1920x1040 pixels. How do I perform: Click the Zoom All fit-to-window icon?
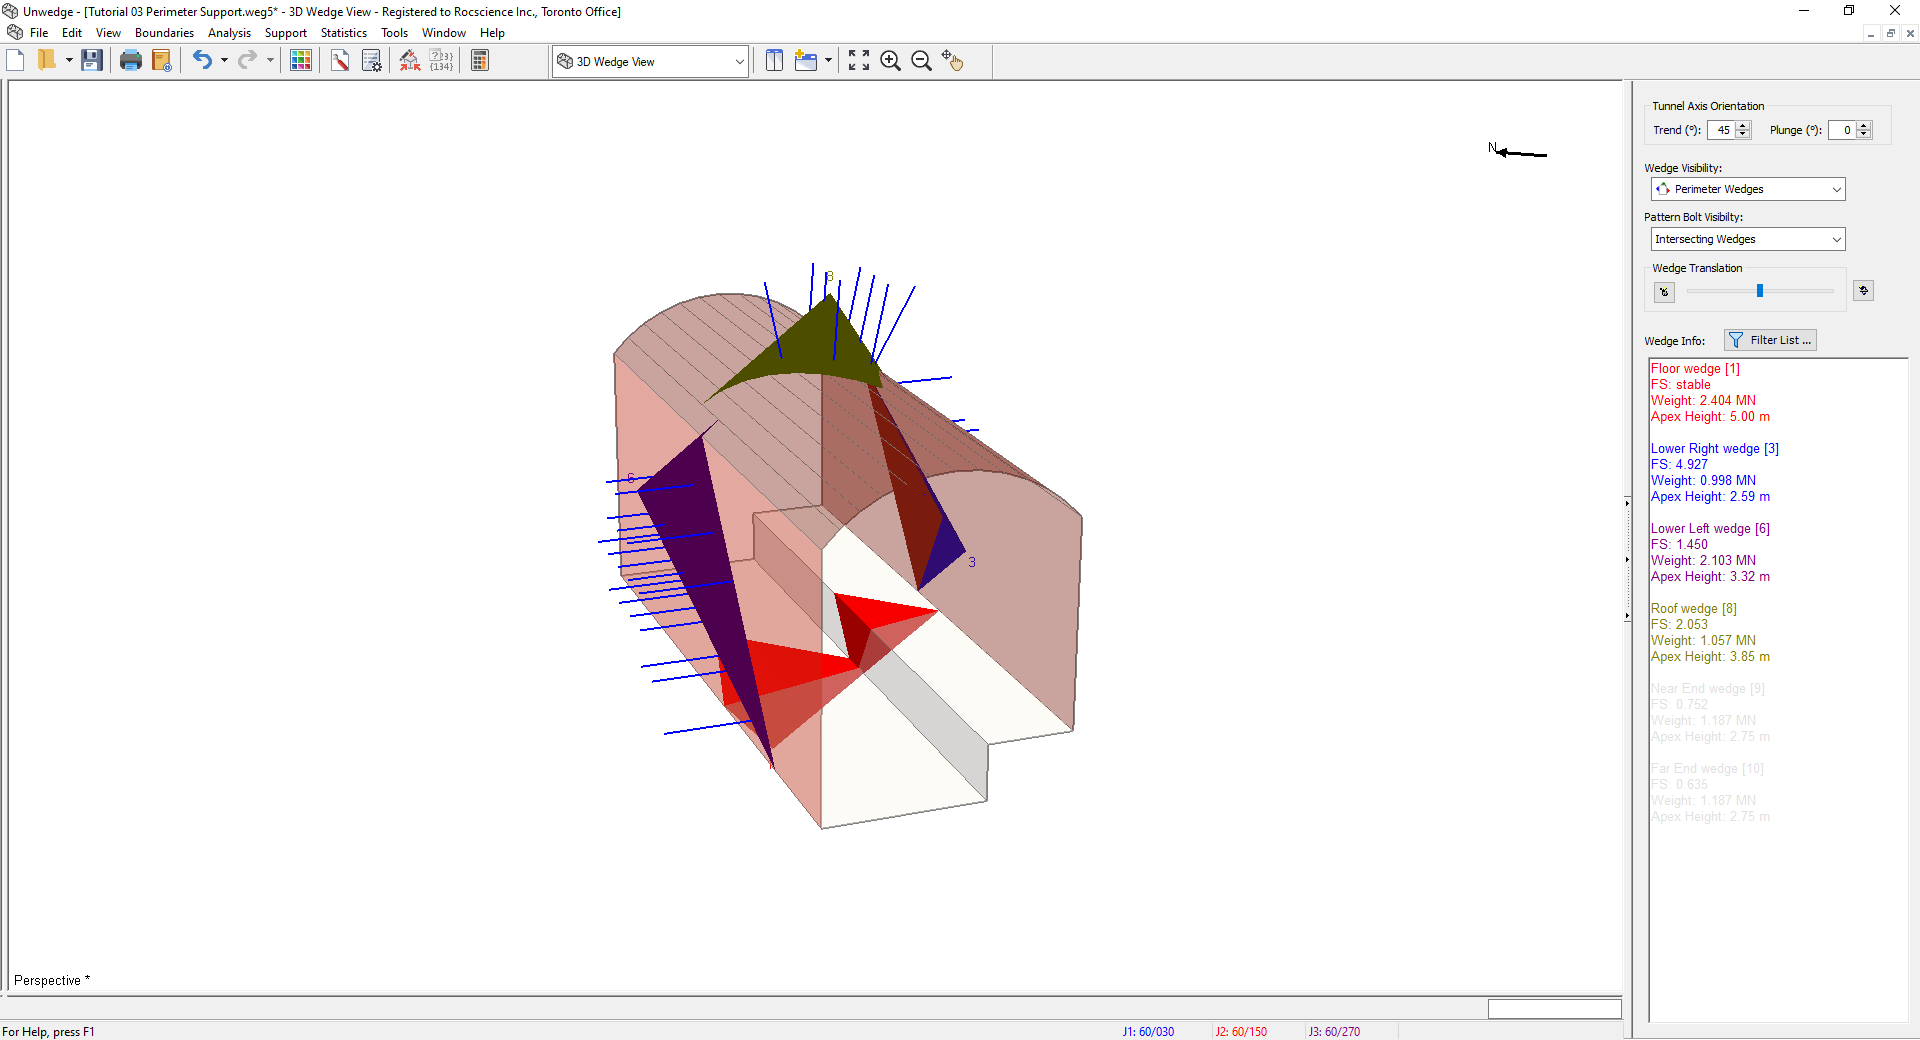pos(858,61)
